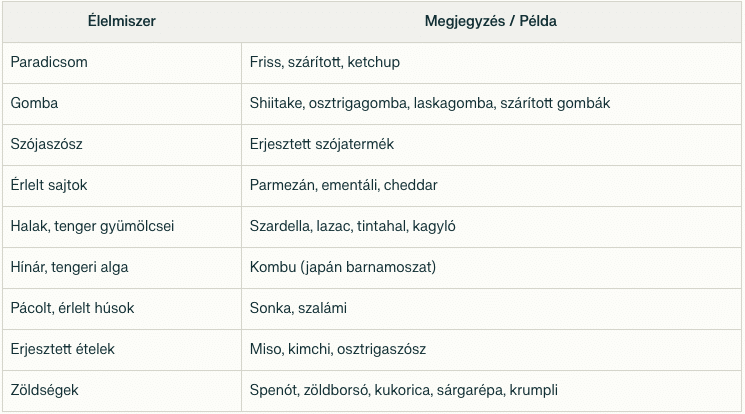
Task: Click the Élelmiszer column header
Action: tap(122, 21)
